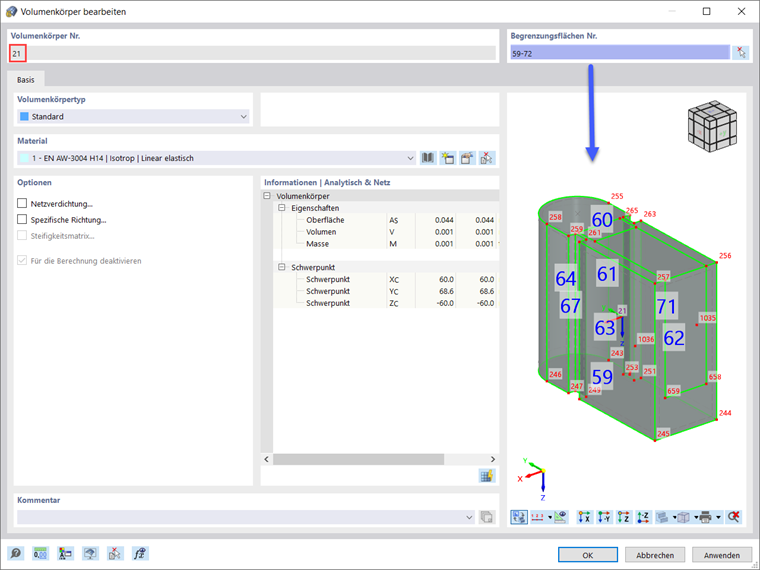Click the solid display model icon in the preview toolbar

click(x=663, y=517)
